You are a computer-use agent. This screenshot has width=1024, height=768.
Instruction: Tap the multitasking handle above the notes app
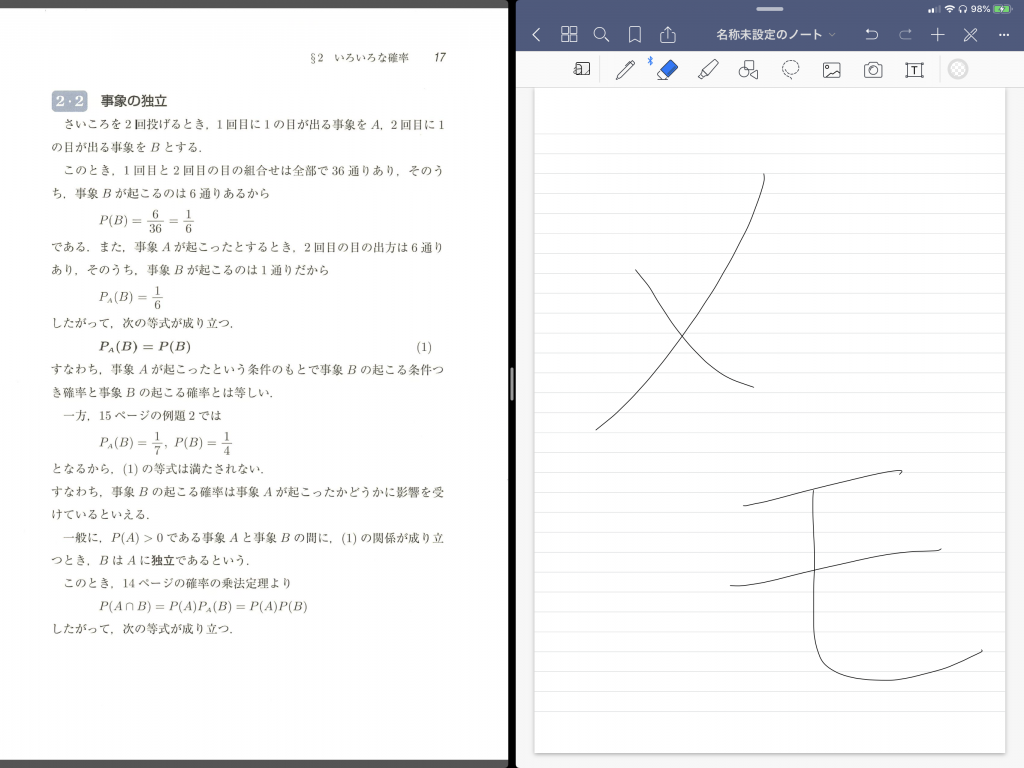(x=769, y=9)
